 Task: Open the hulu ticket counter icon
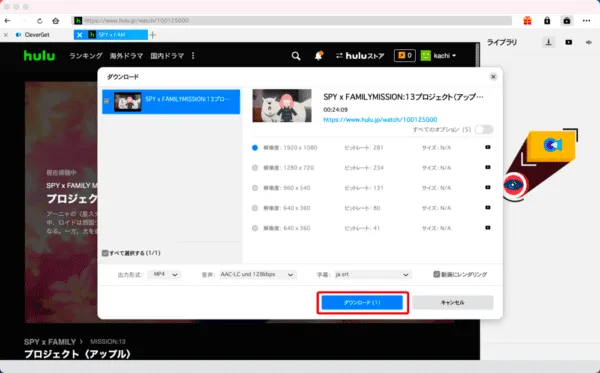coord(404,55)
